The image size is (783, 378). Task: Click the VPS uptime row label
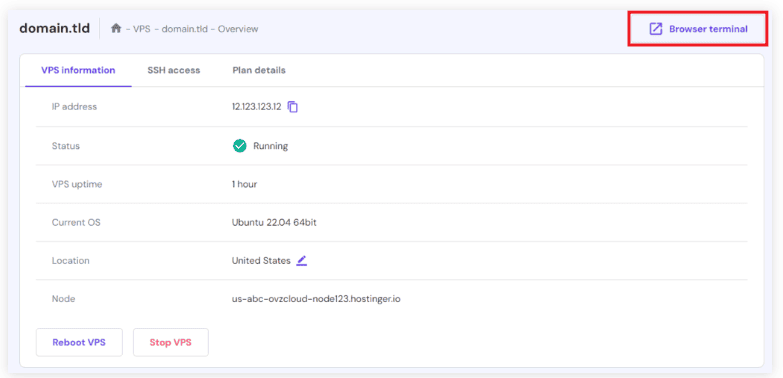[x=77, y=184]
